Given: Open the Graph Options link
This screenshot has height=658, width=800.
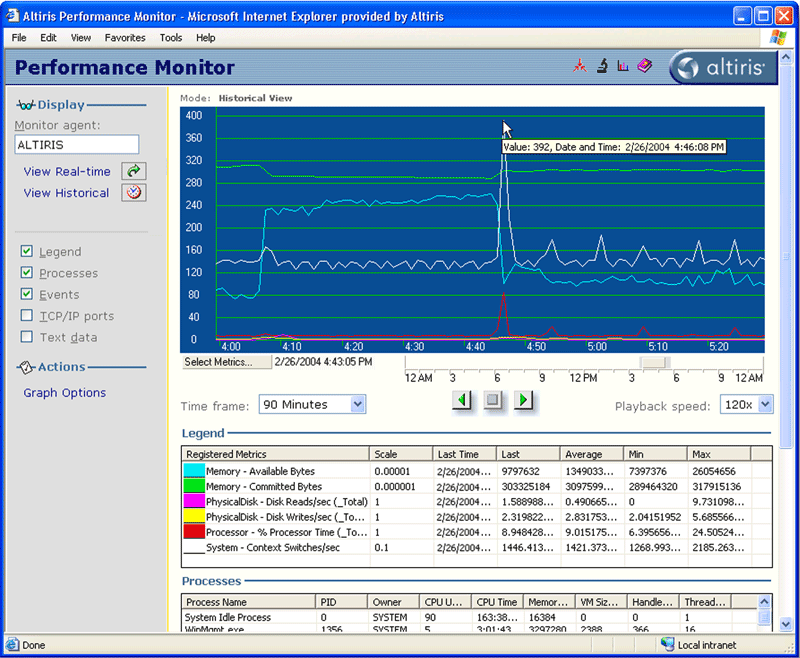Looking at the screenshot, I should tap(64, 393).
